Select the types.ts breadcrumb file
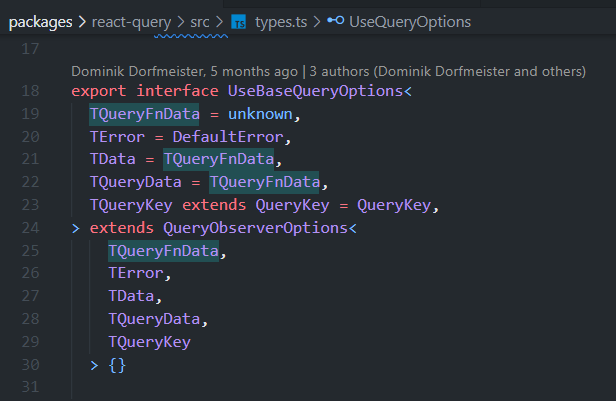 281,22
